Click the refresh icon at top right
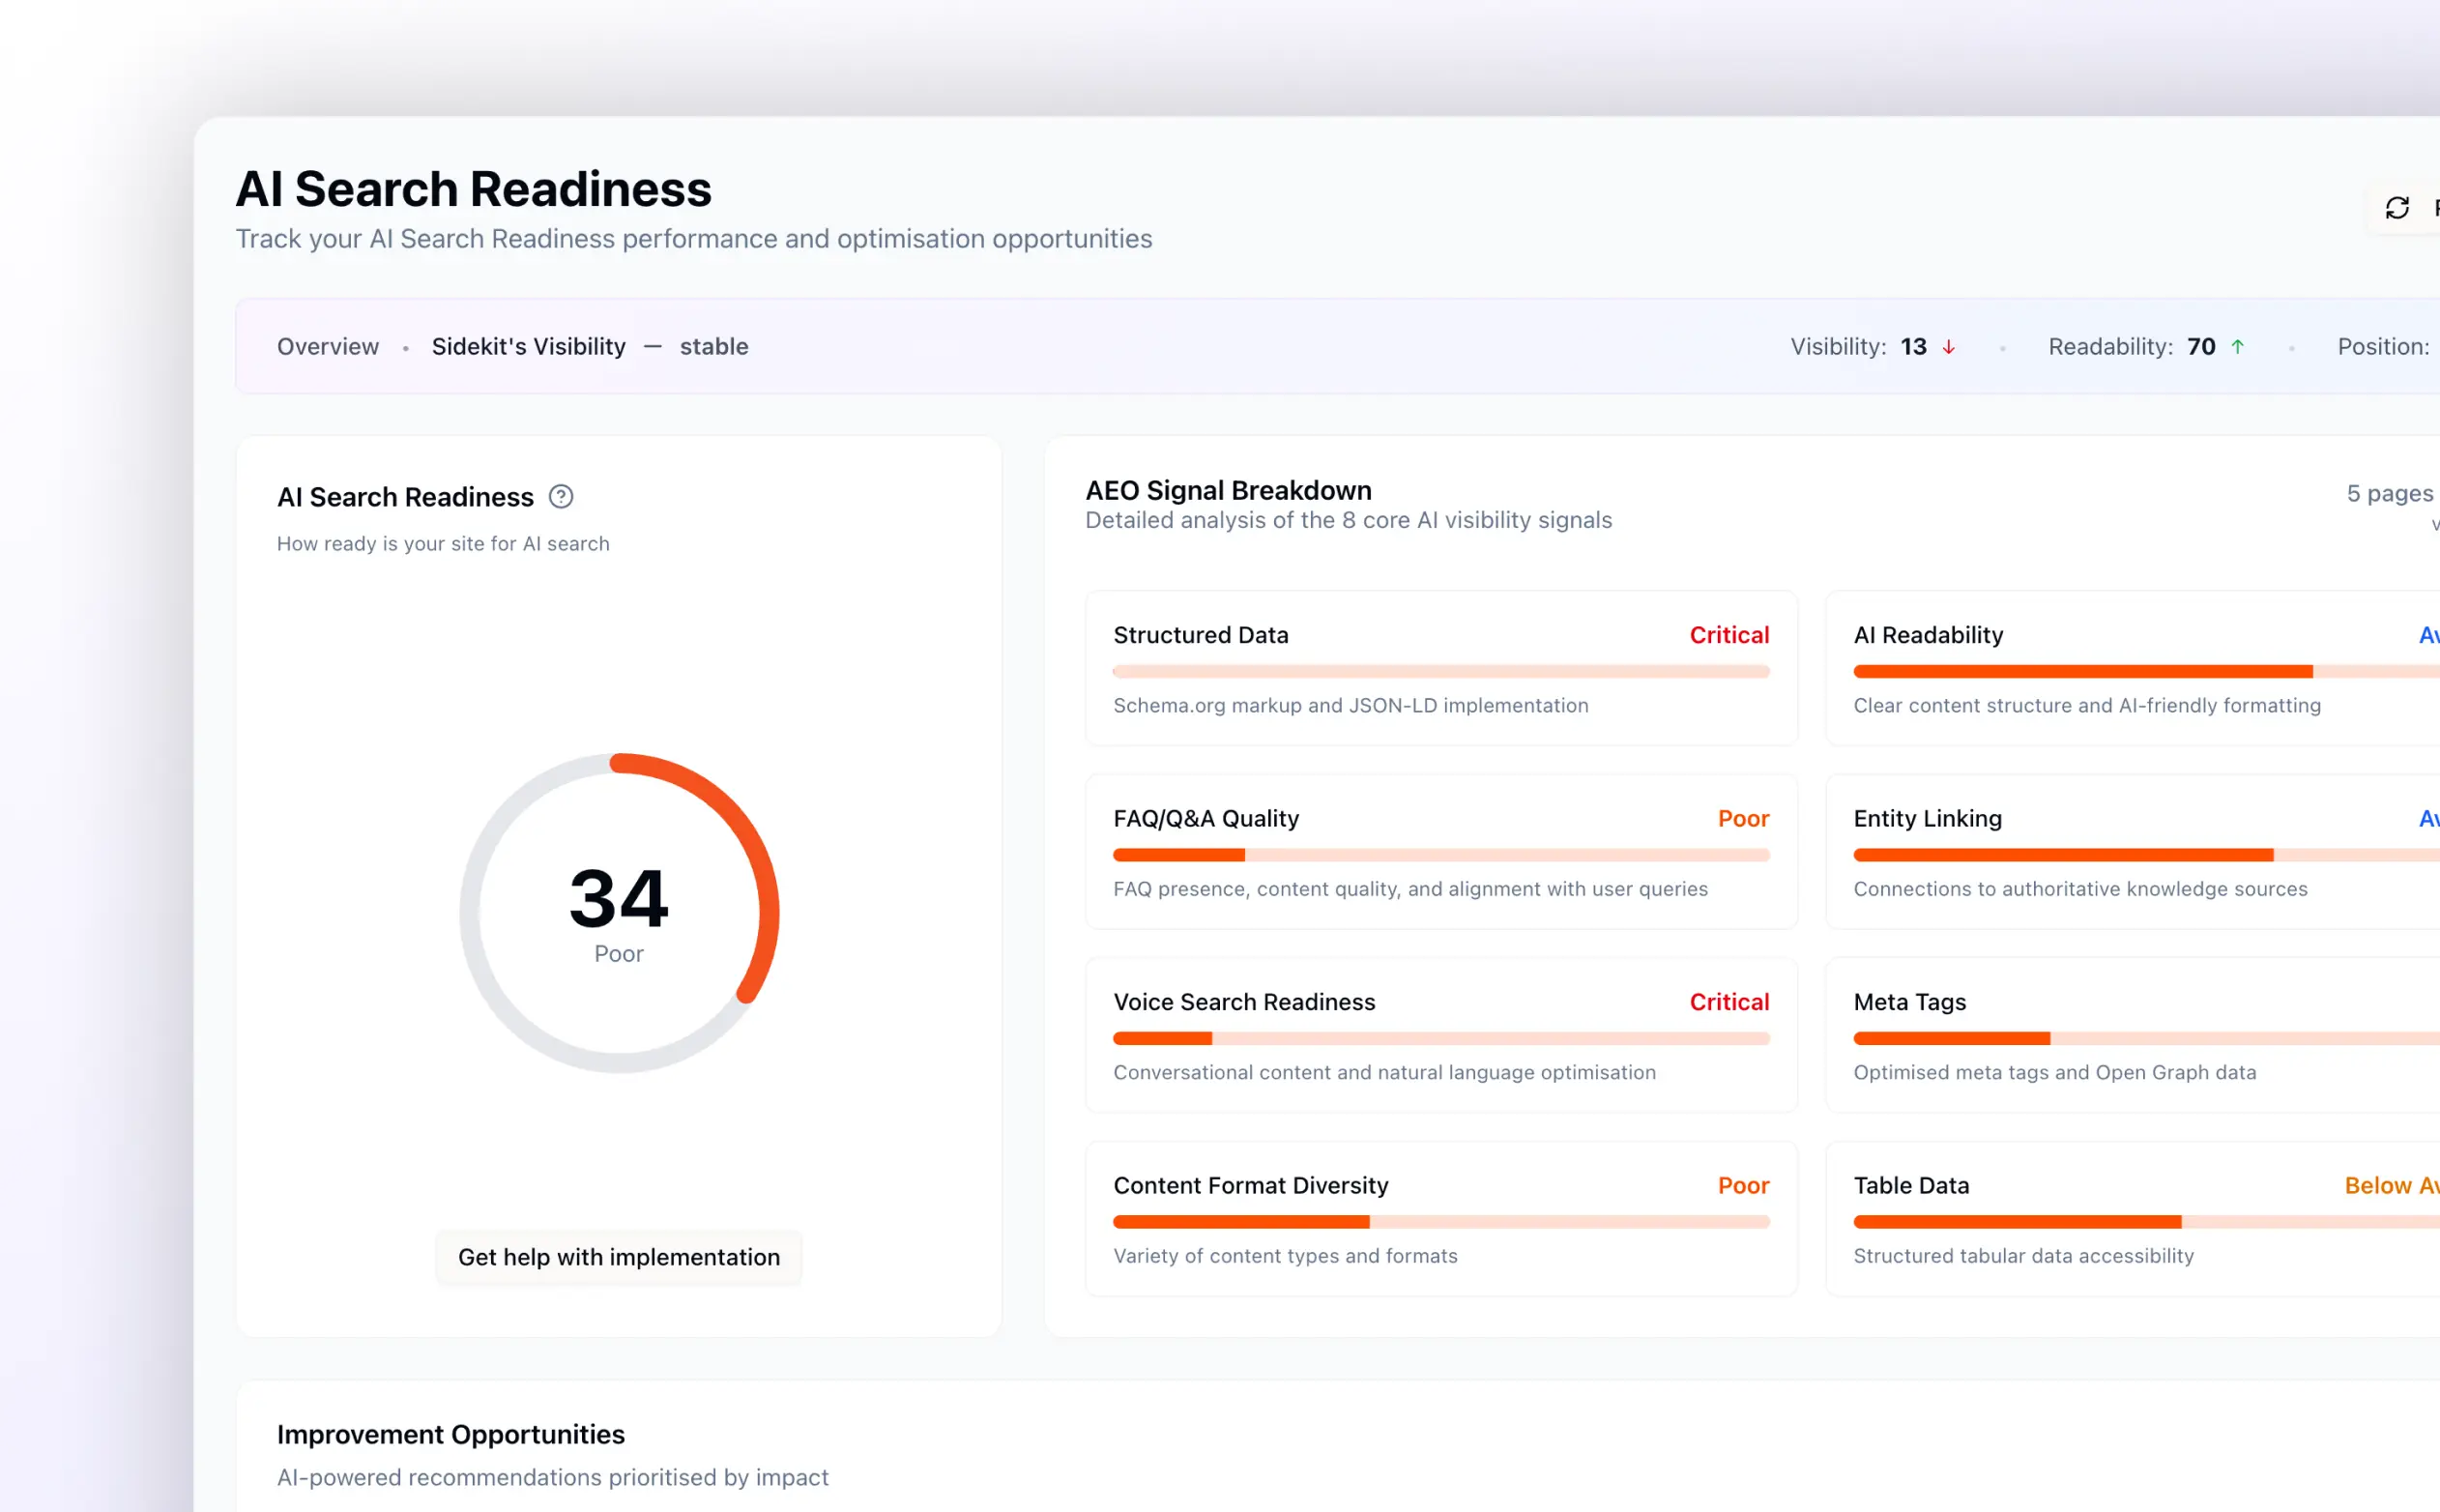Screen dimensions: 2440x1512 [2397, 208]
